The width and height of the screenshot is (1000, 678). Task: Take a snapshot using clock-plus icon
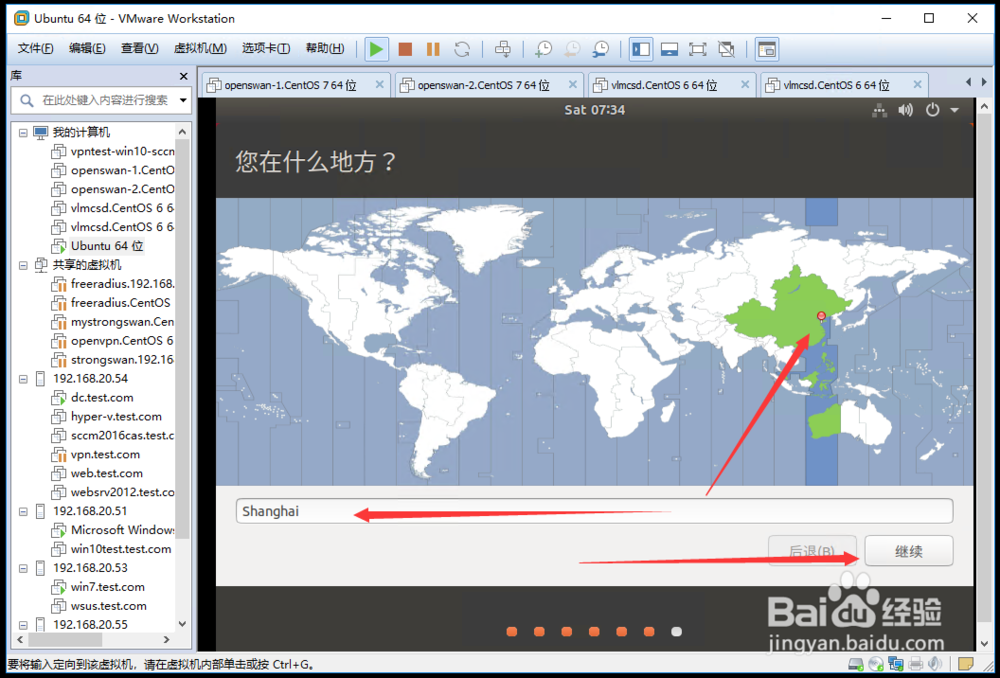[x=543, y=49]
